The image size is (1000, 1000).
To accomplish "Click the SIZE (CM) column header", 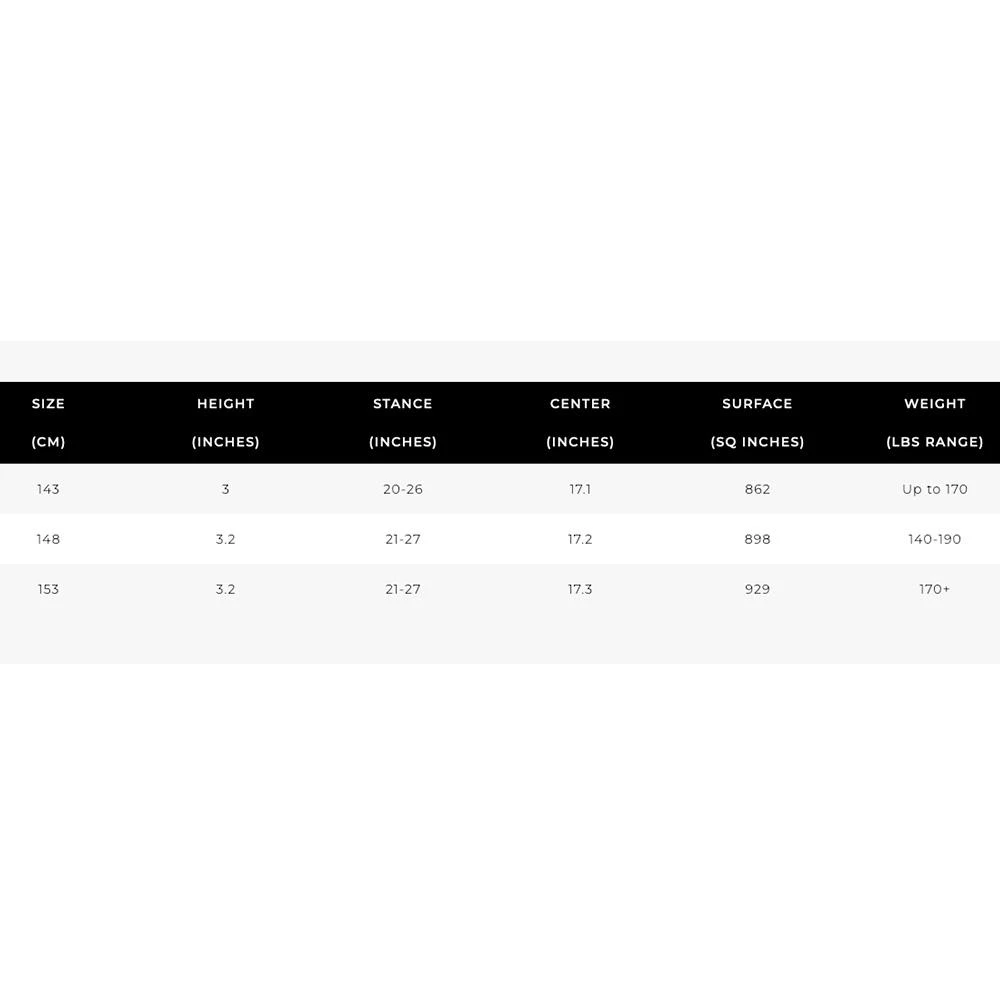I will click(x=48, y=422).
